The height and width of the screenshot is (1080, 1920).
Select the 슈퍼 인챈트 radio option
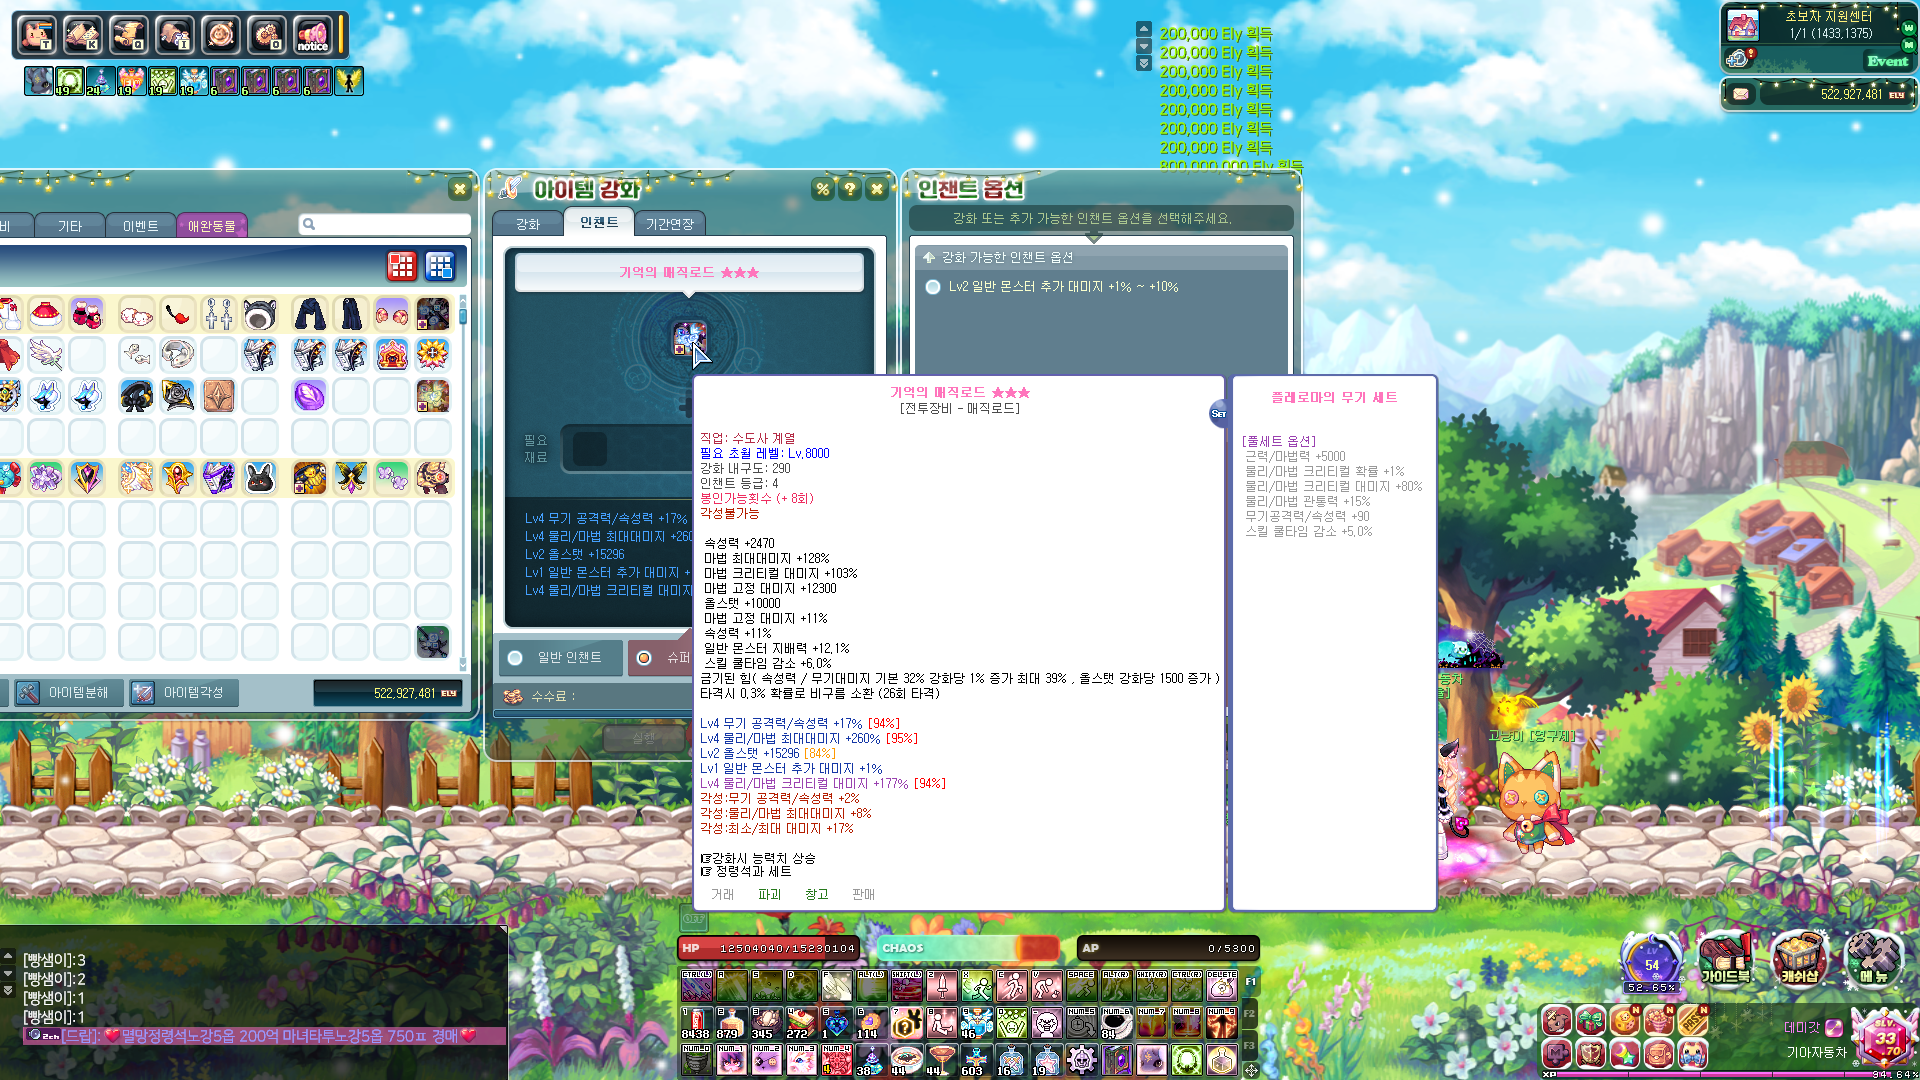(x=644, y=658)
